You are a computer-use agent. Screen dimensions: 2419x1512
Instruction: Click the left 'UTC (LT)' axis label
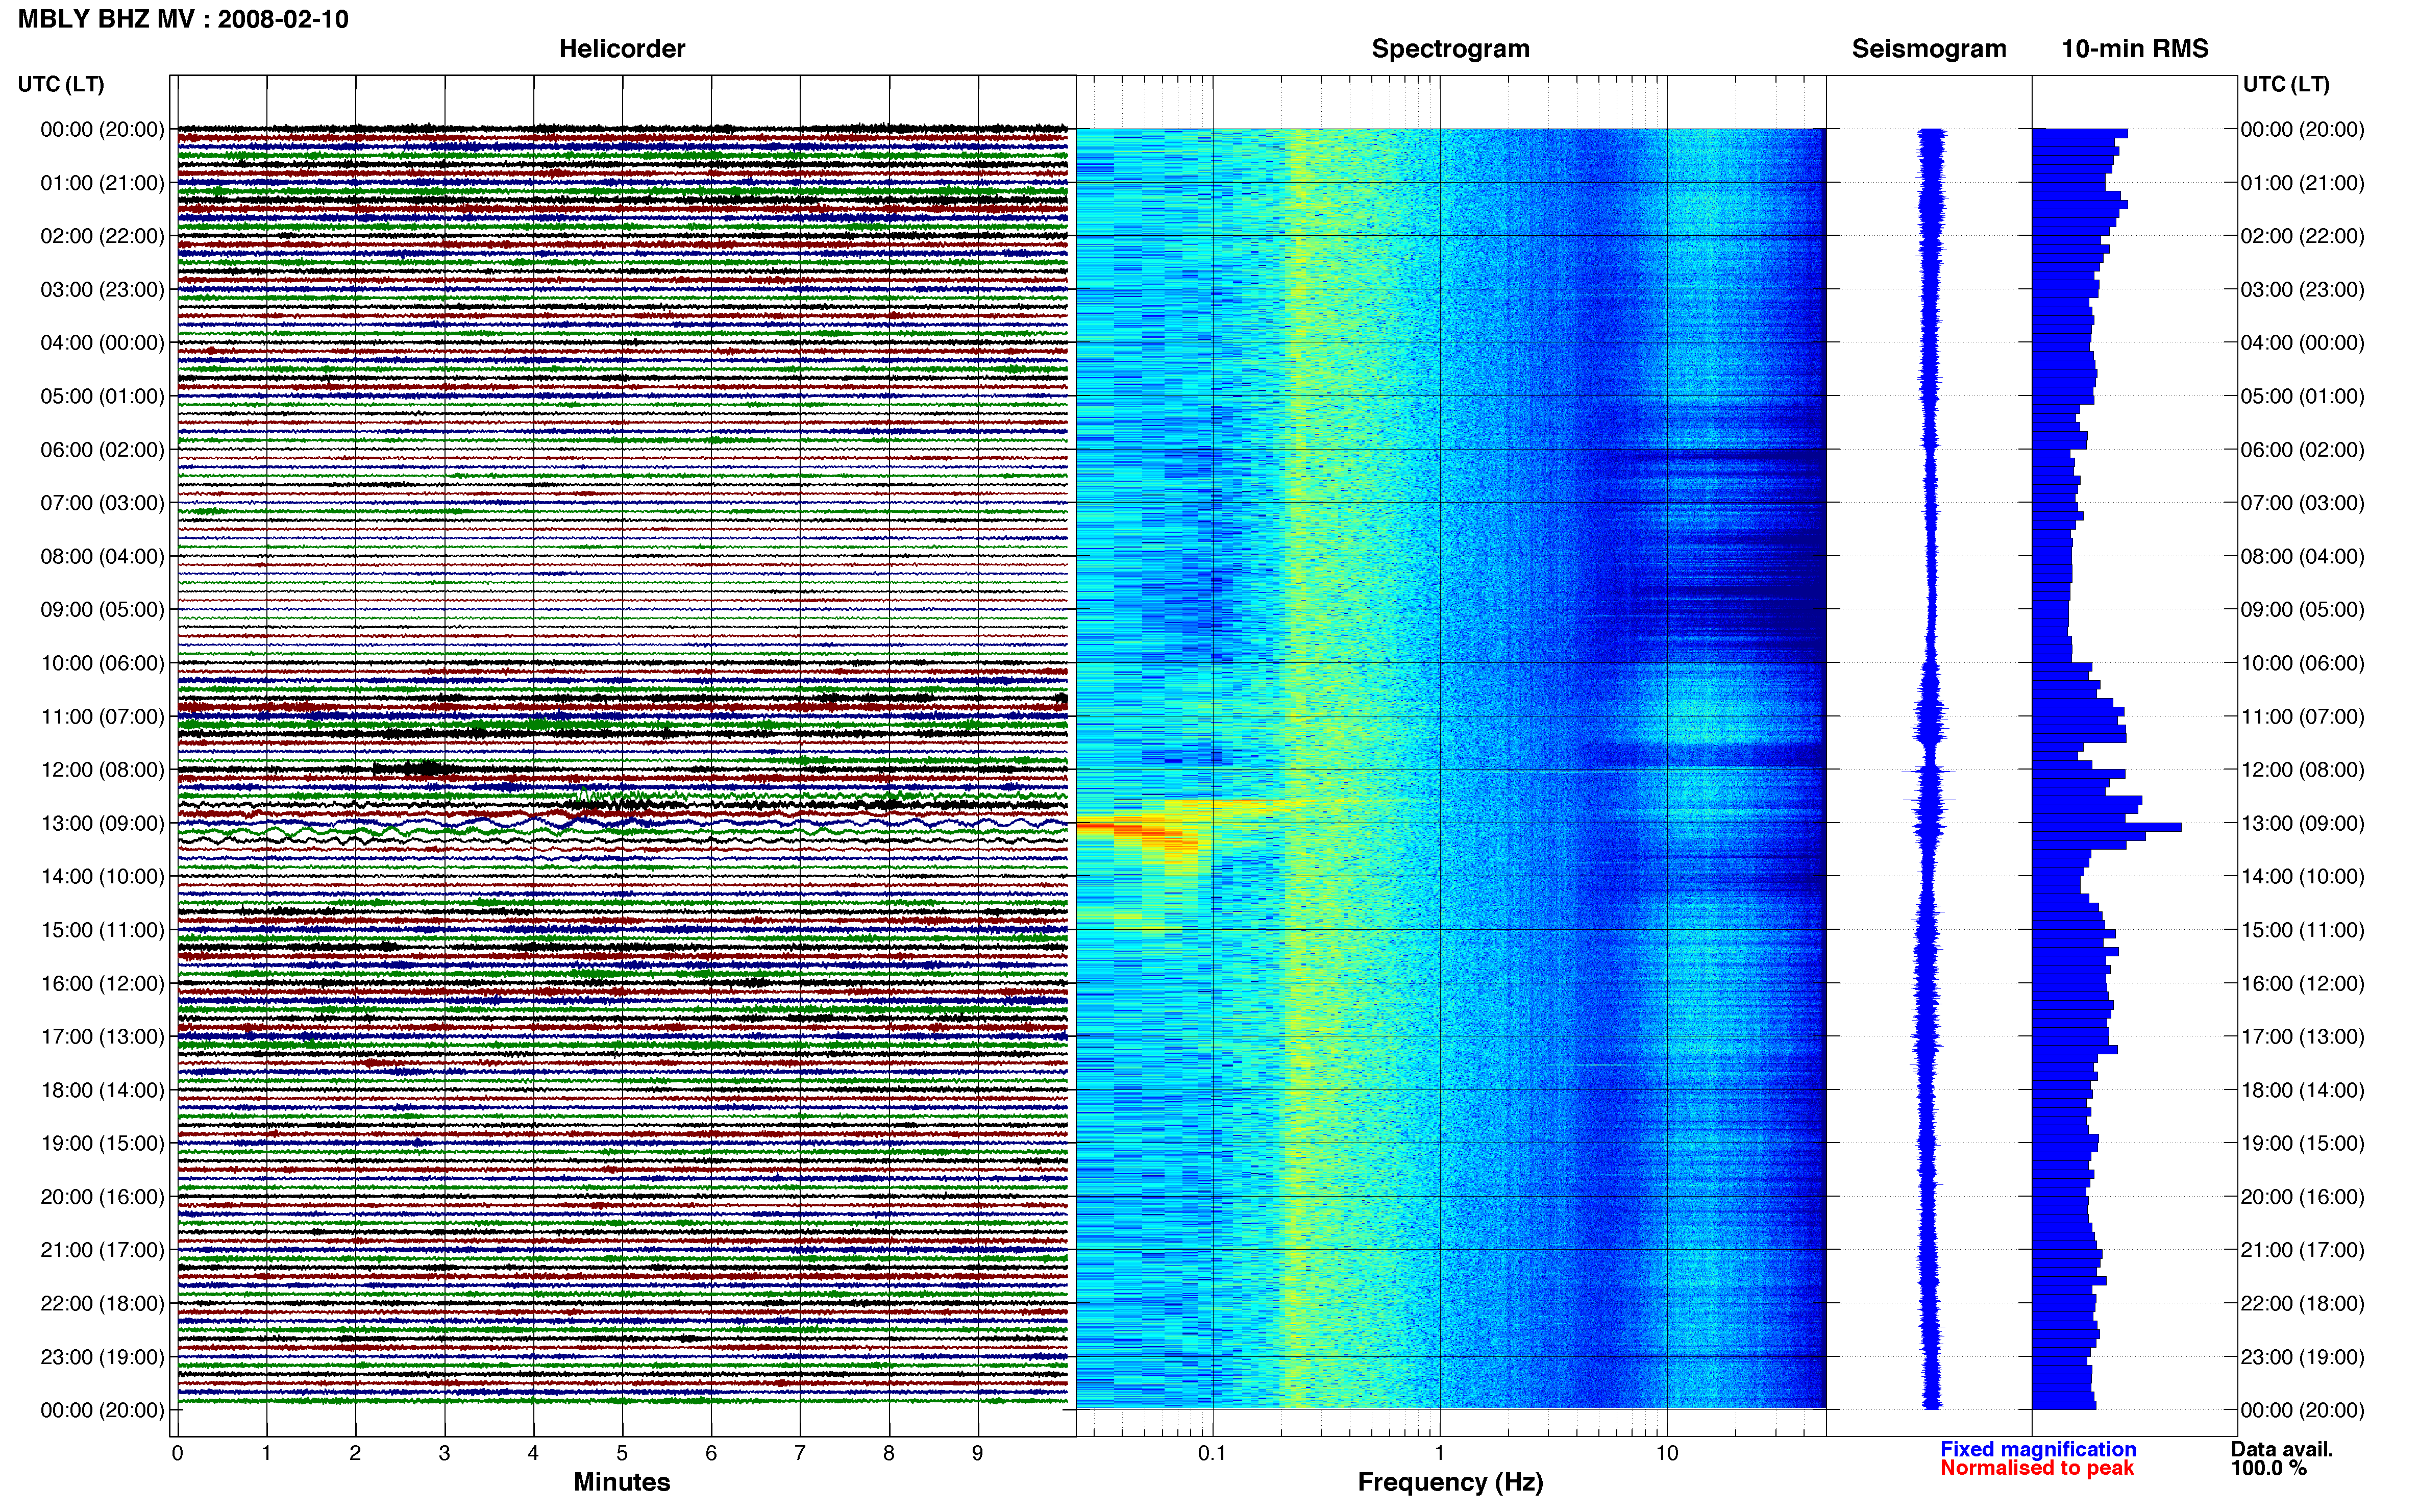[x=61, y=84]
